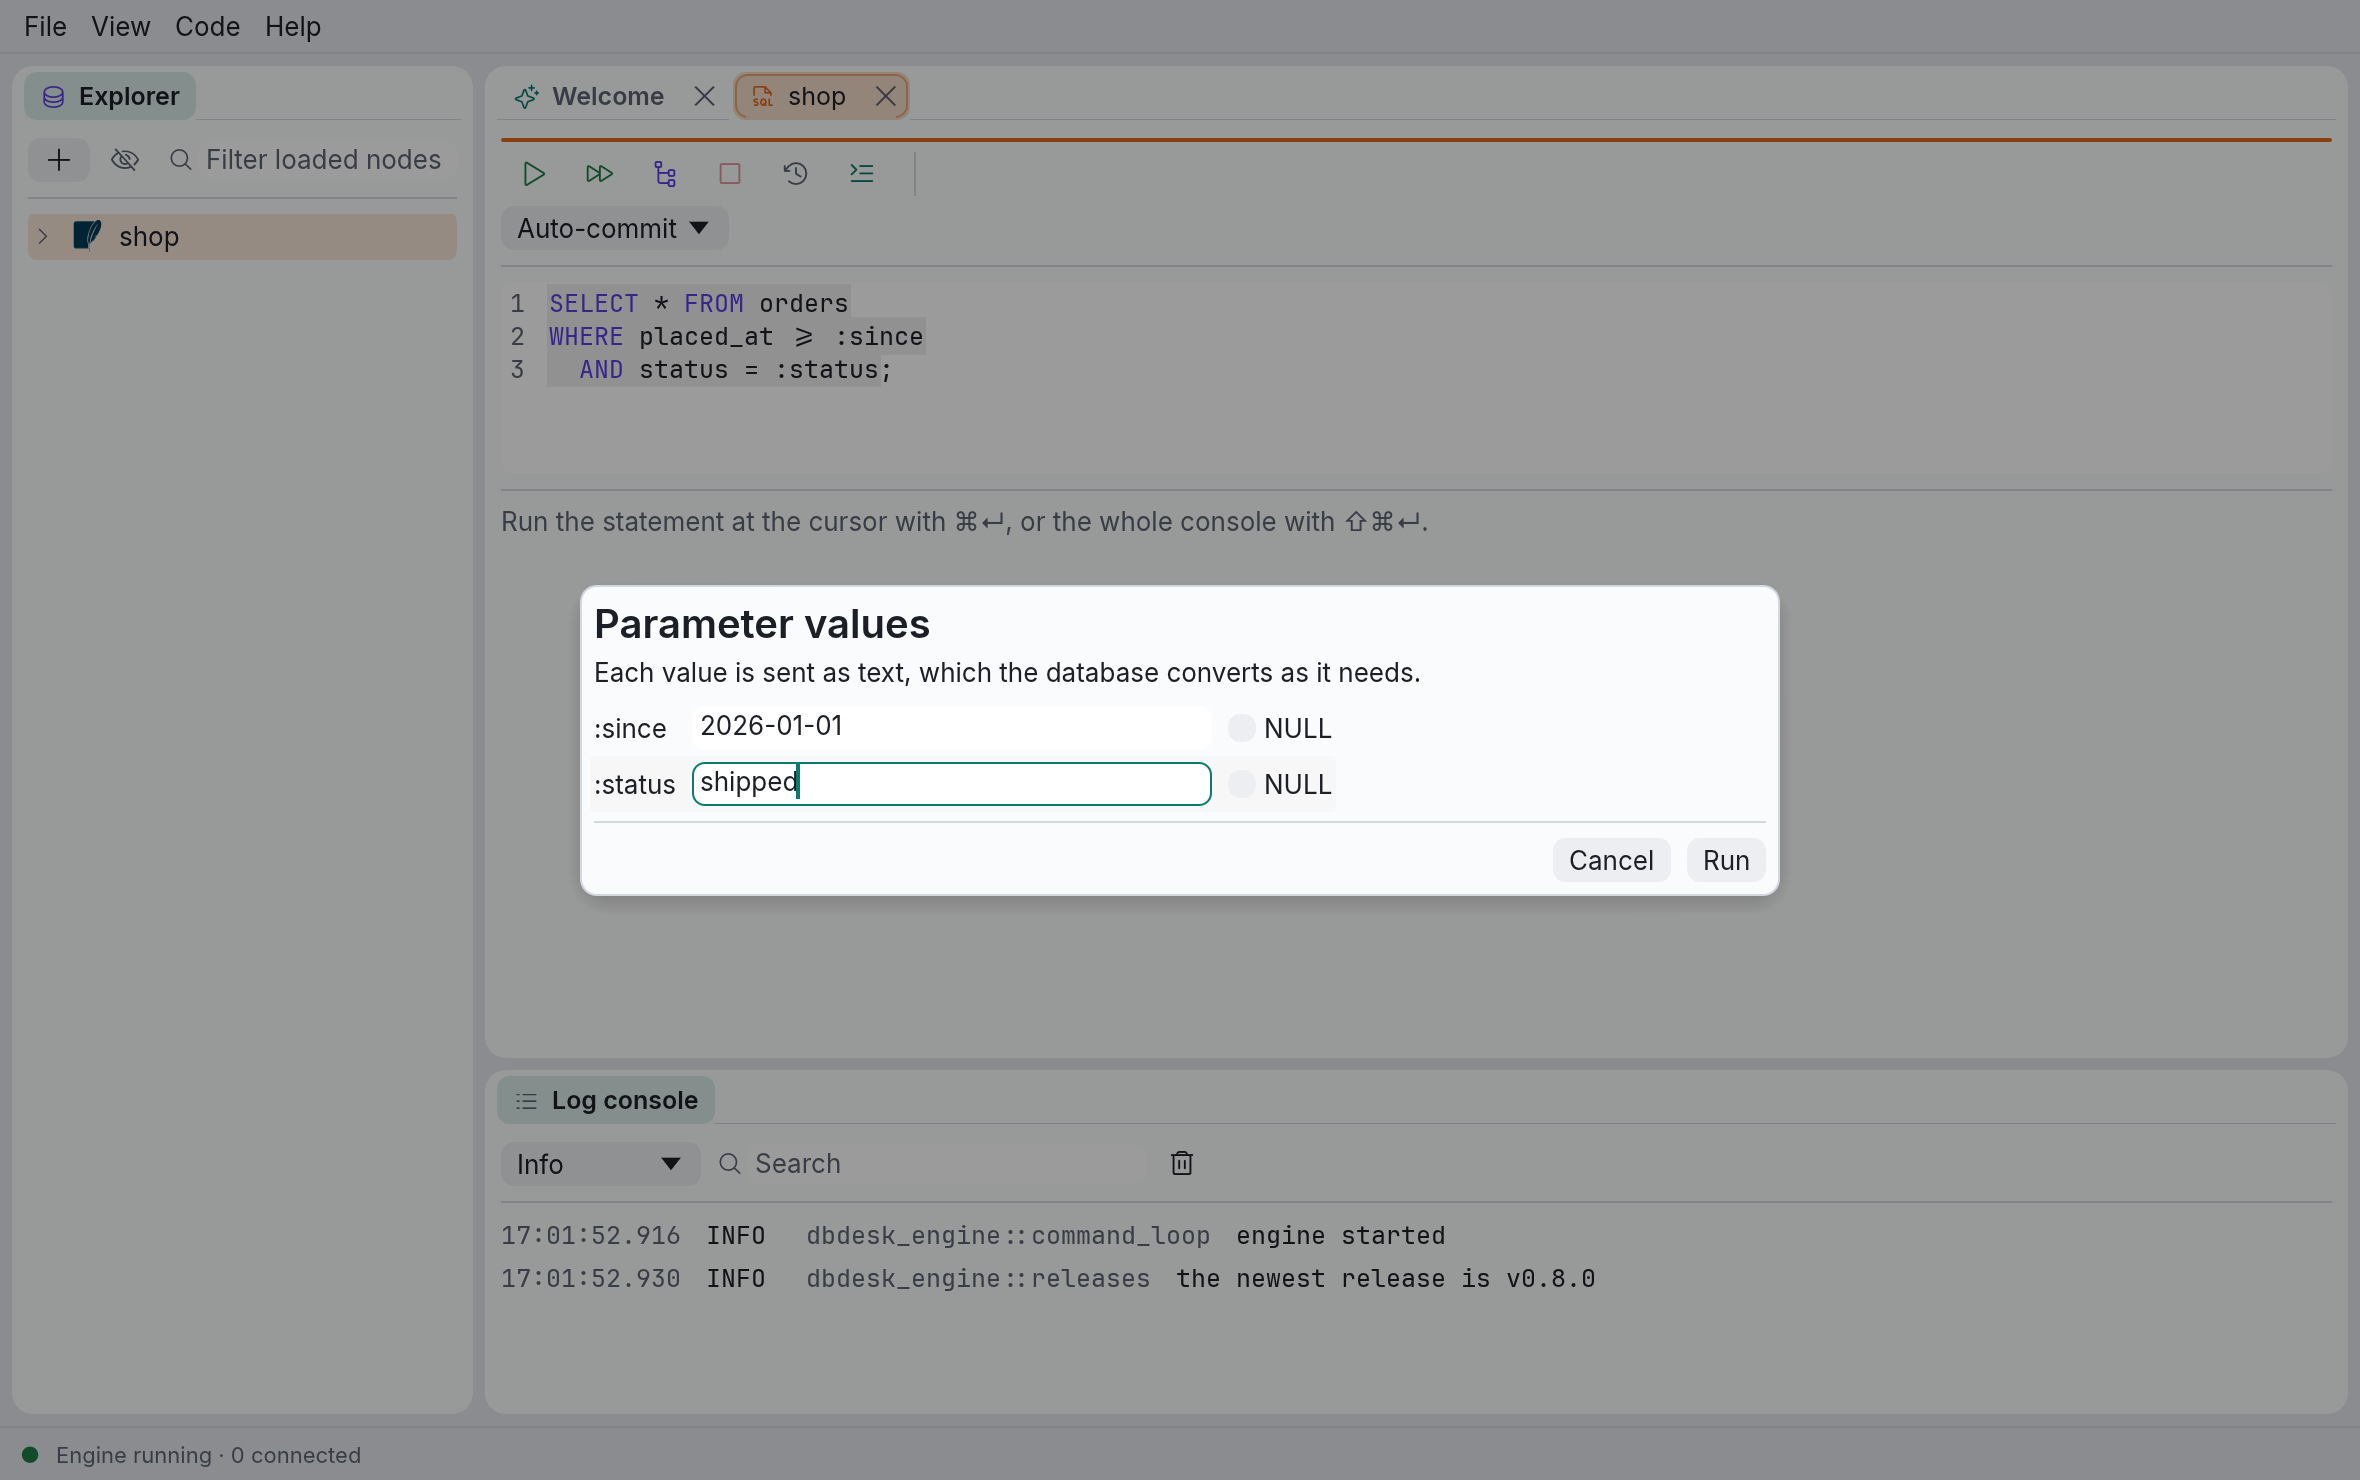The height and width of the screenshot is (1480, 2360).
Task: Click the Welcome tab sparkle icon
Action: pos(527,97)
